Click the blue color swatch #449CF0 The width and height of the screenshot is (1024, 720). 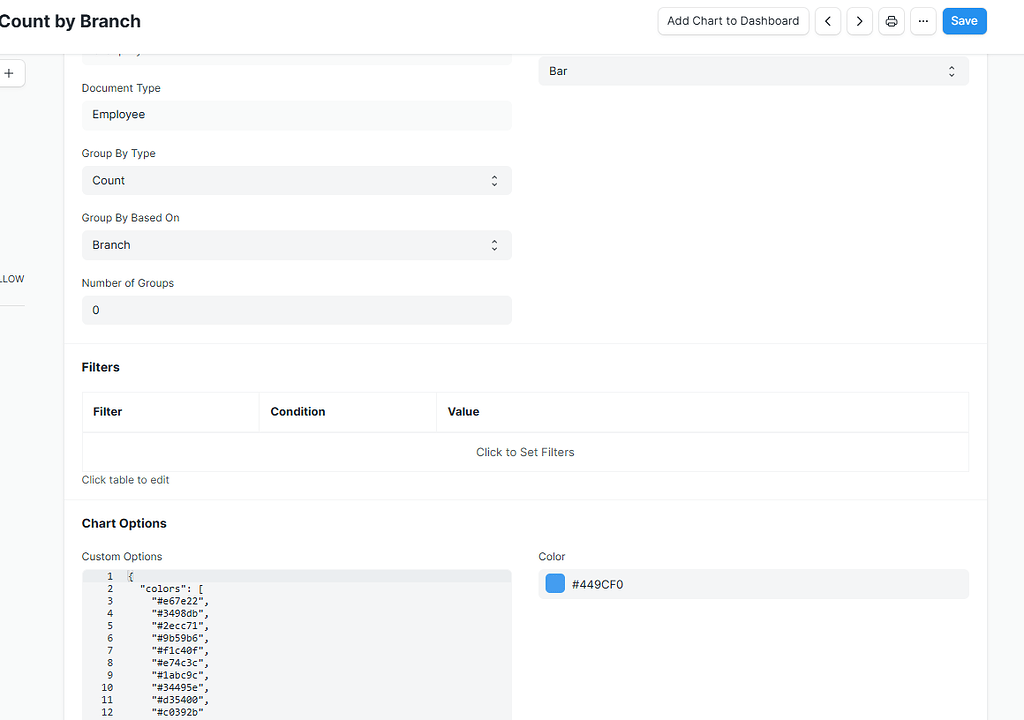click(555, 584)
